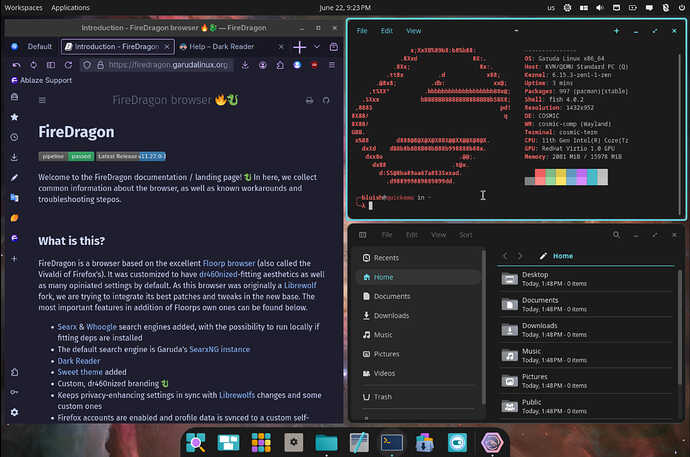Launch the app library grid from dock
The height and width of the screenshot is (457, 690).
click(x=261, y=442)
